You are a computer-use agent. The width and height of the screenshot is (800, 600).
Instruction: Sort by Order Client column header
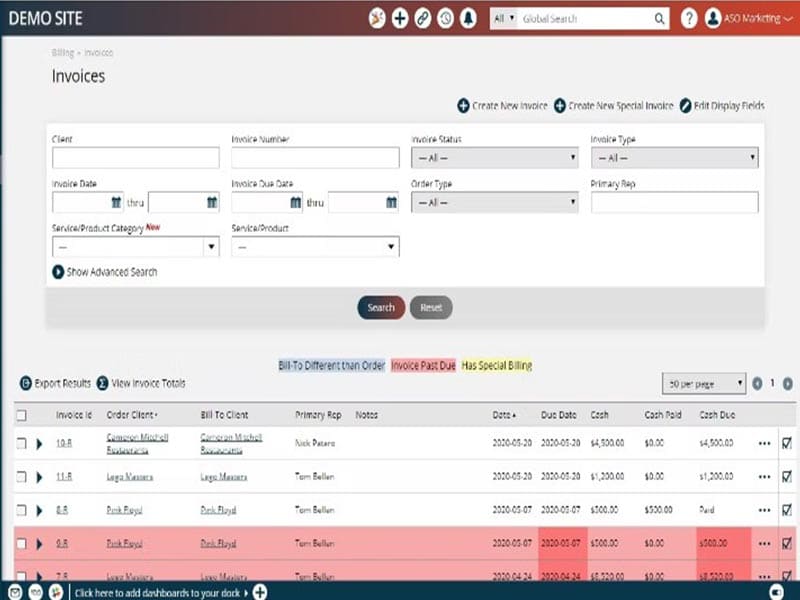coord(132,415)
